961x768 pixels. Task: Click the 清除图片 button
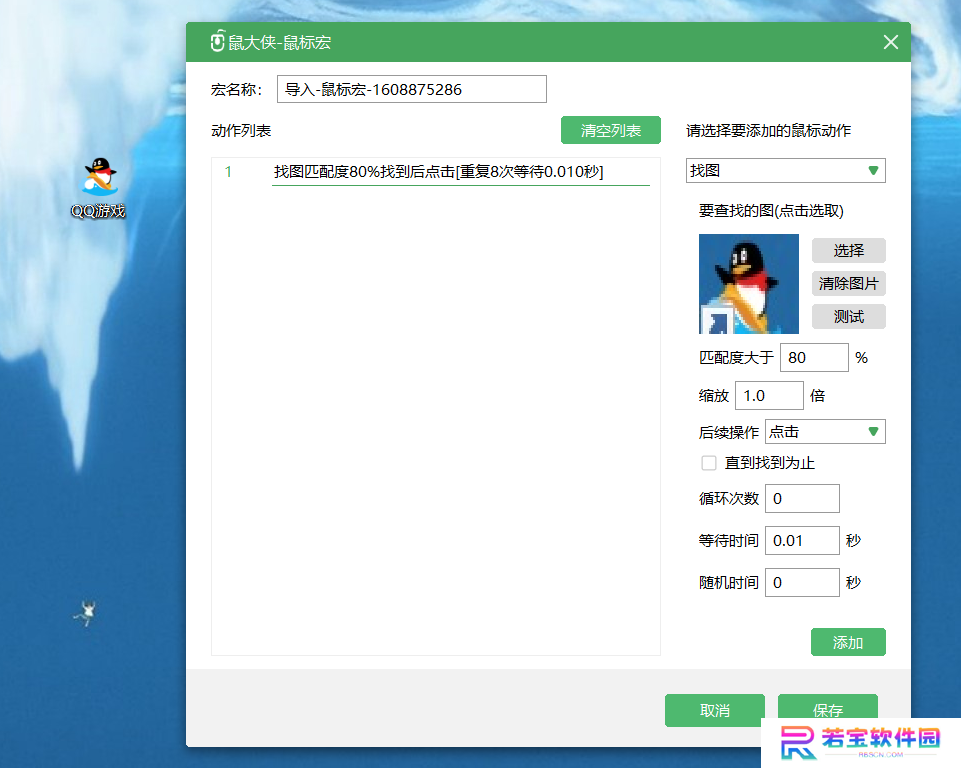848,283
